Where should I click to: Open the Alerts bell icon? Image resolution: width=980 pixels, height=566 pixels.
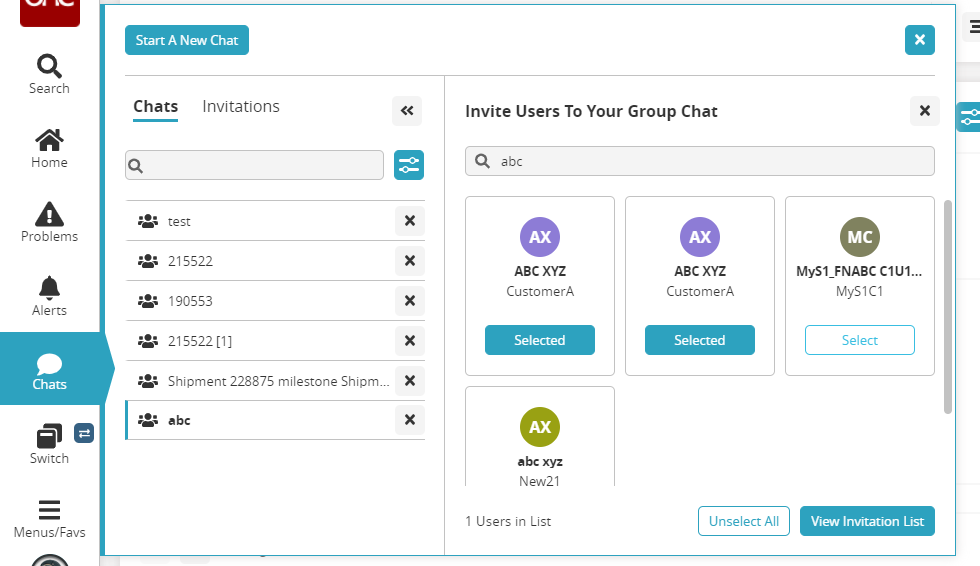[49, 296]
